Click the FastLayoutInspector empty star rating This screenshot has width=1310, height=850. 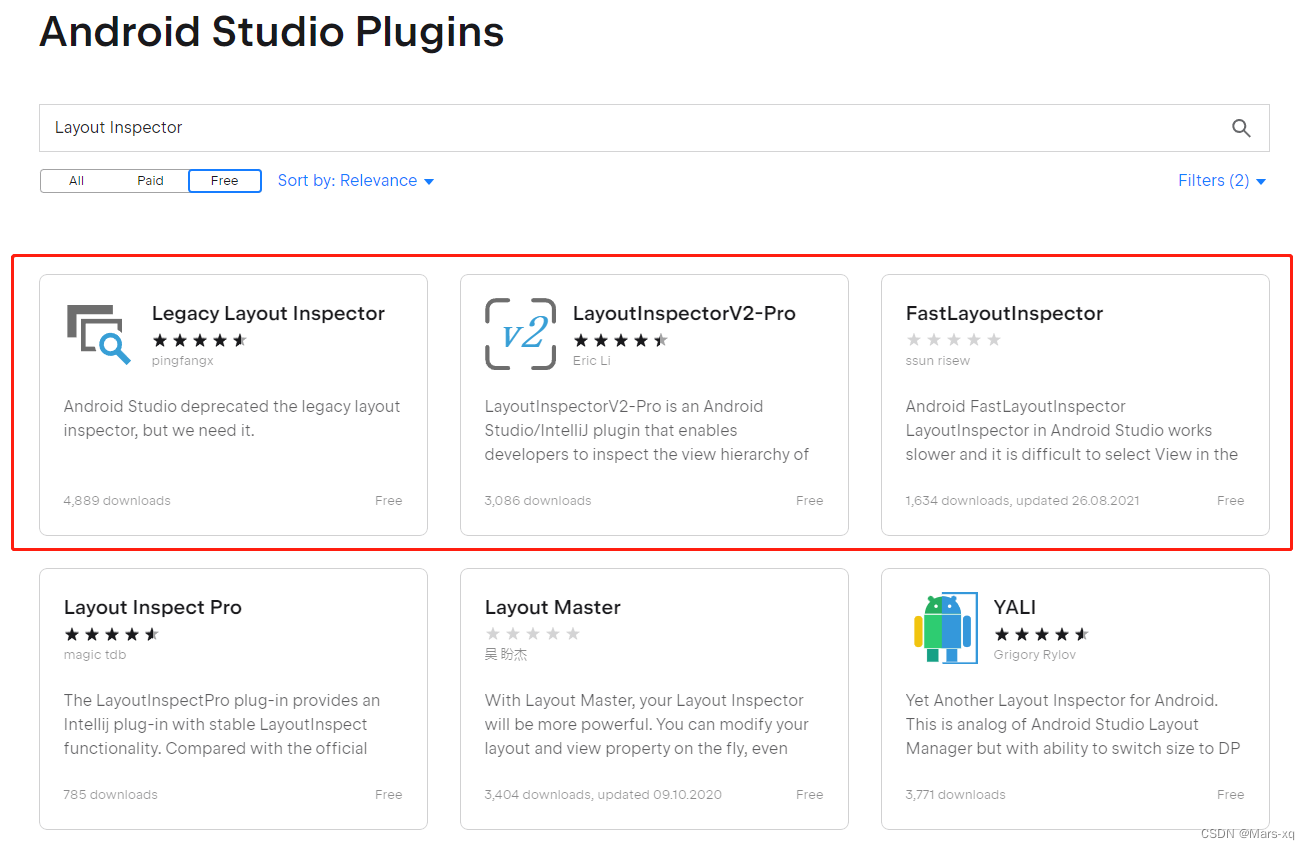(x=953, y=340)
